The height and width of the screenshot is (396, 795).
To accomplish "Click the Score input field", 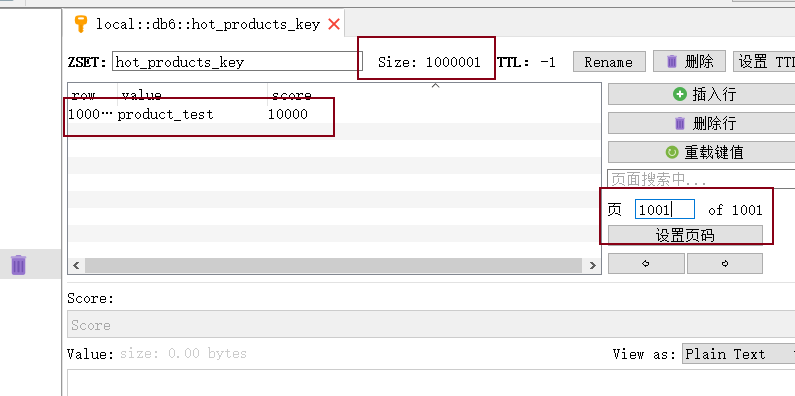I will tap(431, 325).
